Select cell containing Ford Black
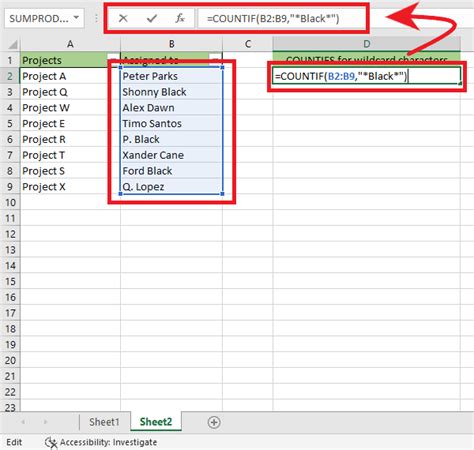474x450 pixels. [x=171, y=171]
